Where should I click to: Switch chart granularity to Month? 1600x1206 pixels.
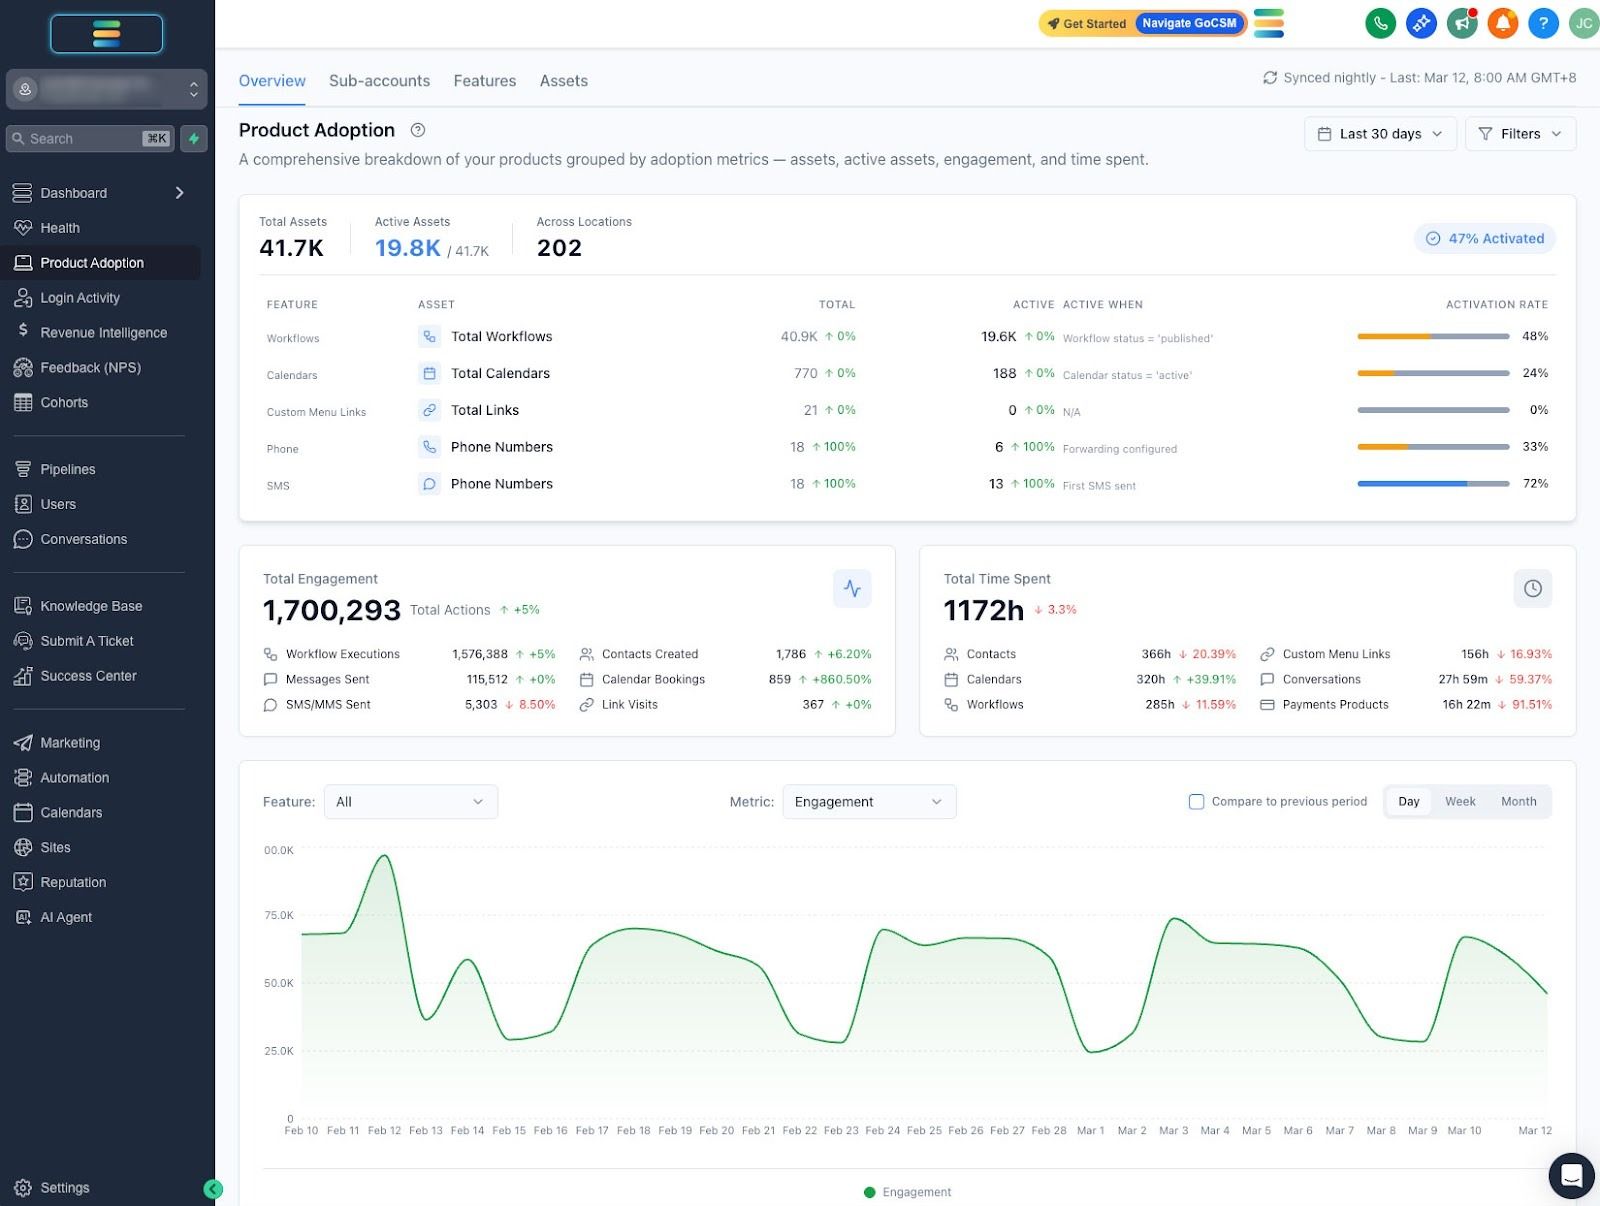point(1518,801)
